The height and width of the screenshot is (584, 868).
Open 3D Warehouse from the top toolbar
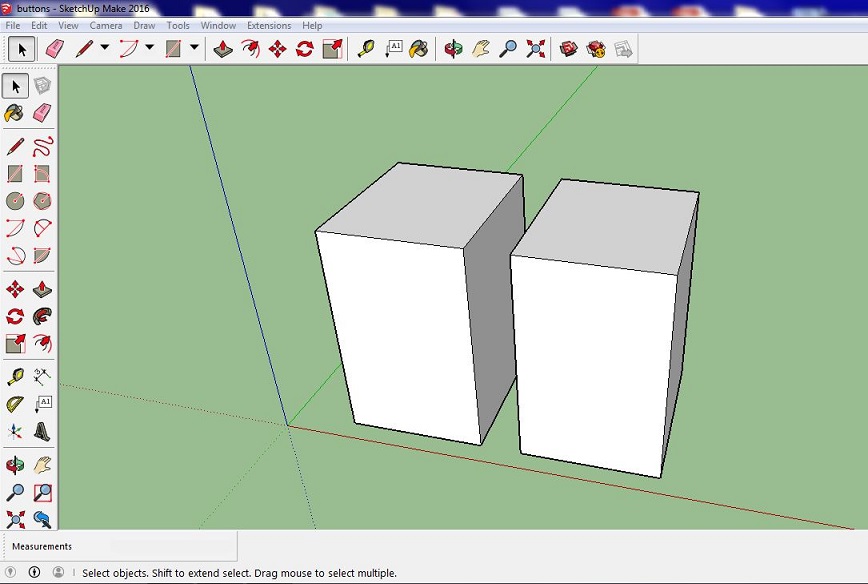[x=569, y=49]
